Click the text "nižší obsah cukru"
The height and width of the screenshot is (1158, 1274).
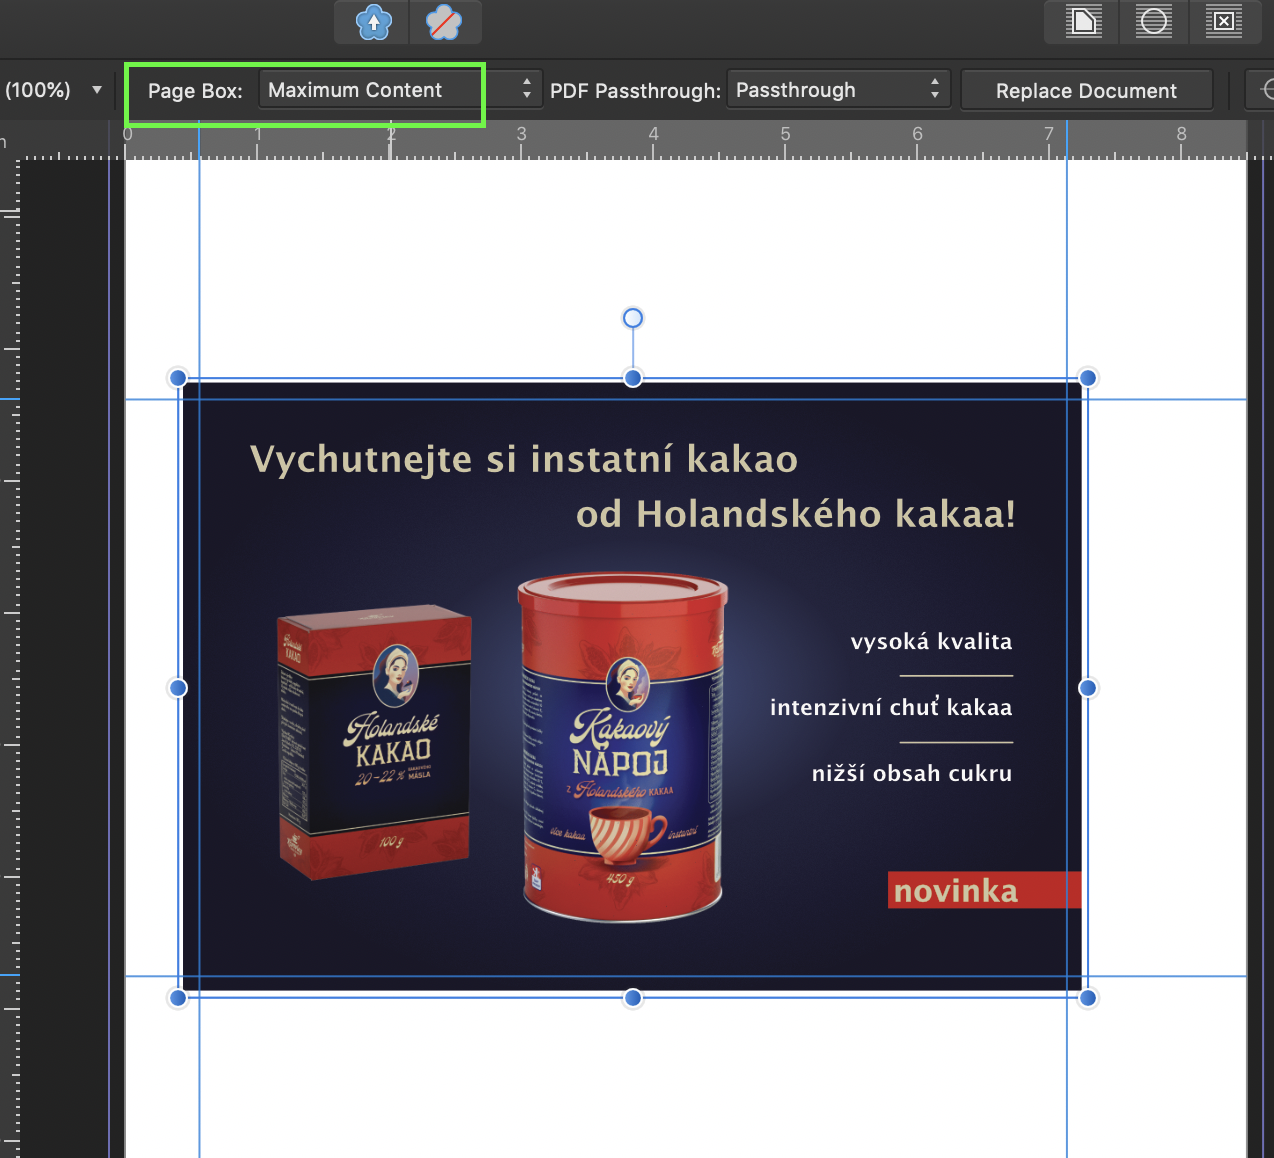(912, 773)
